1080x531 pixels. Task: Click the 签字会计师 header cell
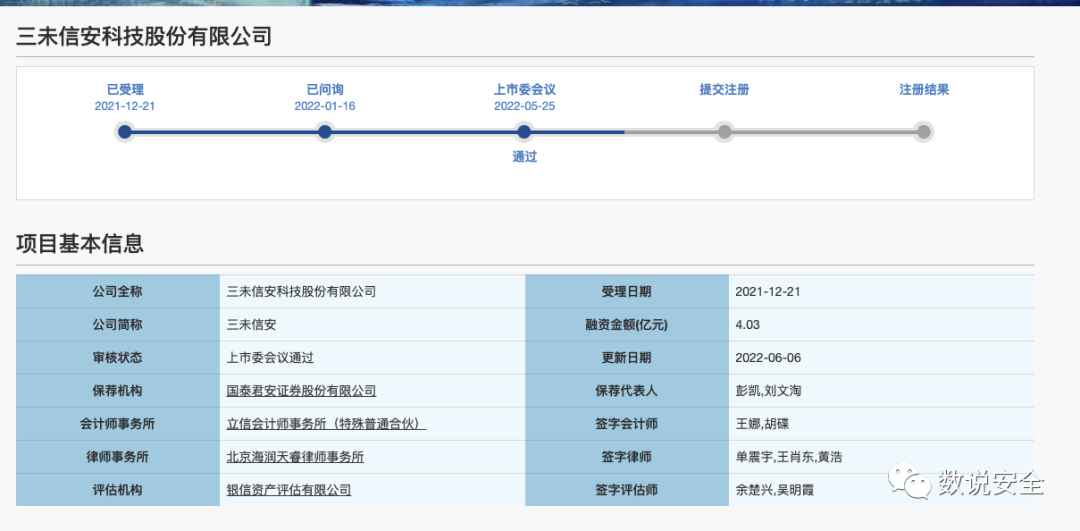click(x=627, y=424)
